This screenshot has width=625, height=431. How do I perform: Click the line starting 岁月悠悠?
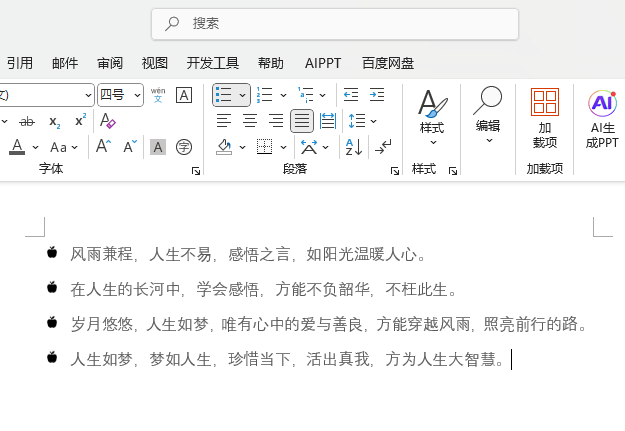pyautogui.click(x=330, y=324)
